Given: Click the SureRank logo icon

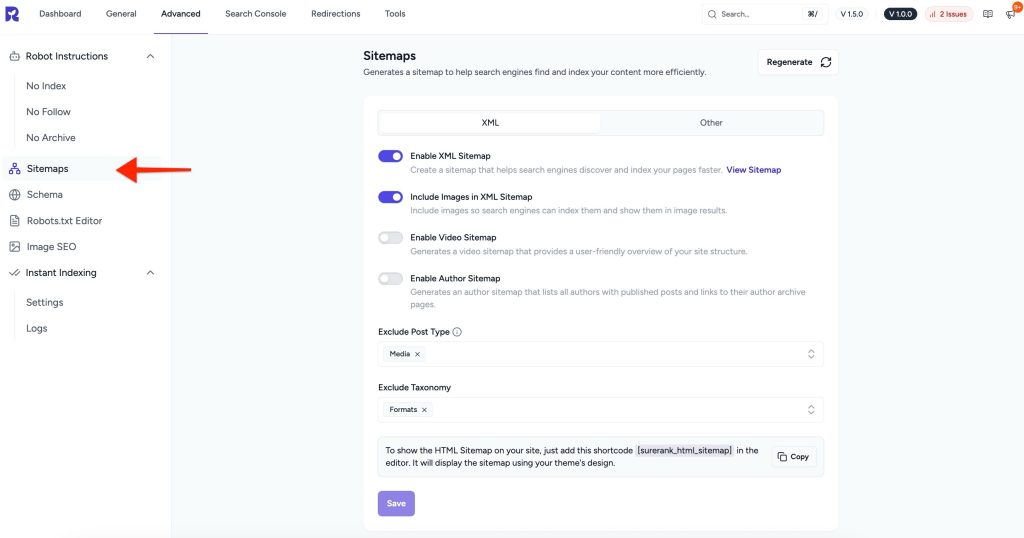Looking at the screenshot, I should pyautogui.click(x=12, y=14).
